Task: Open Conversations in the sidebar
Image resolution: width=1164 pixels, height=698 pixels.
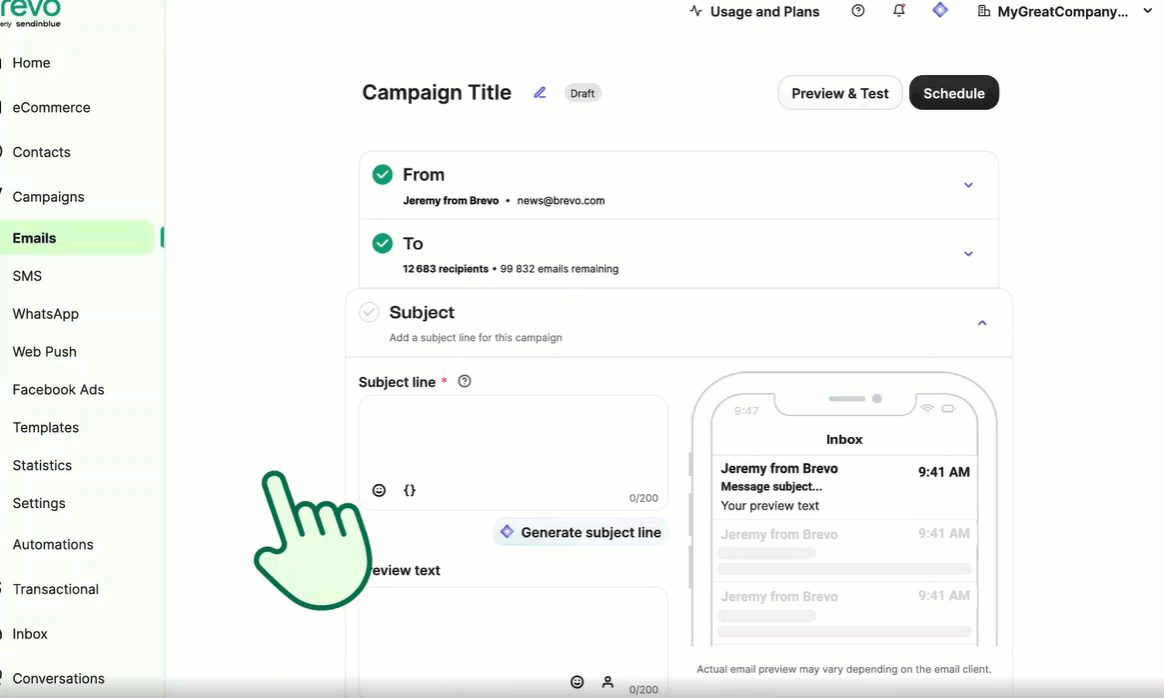Action: (59, 679)
